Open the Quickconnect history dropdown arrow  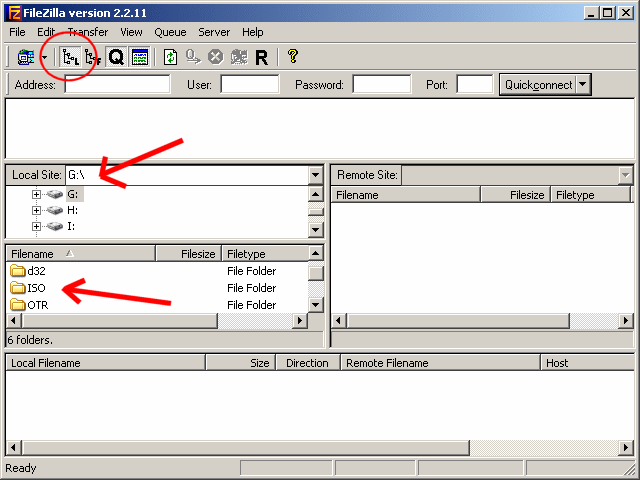tap(584, 85)
